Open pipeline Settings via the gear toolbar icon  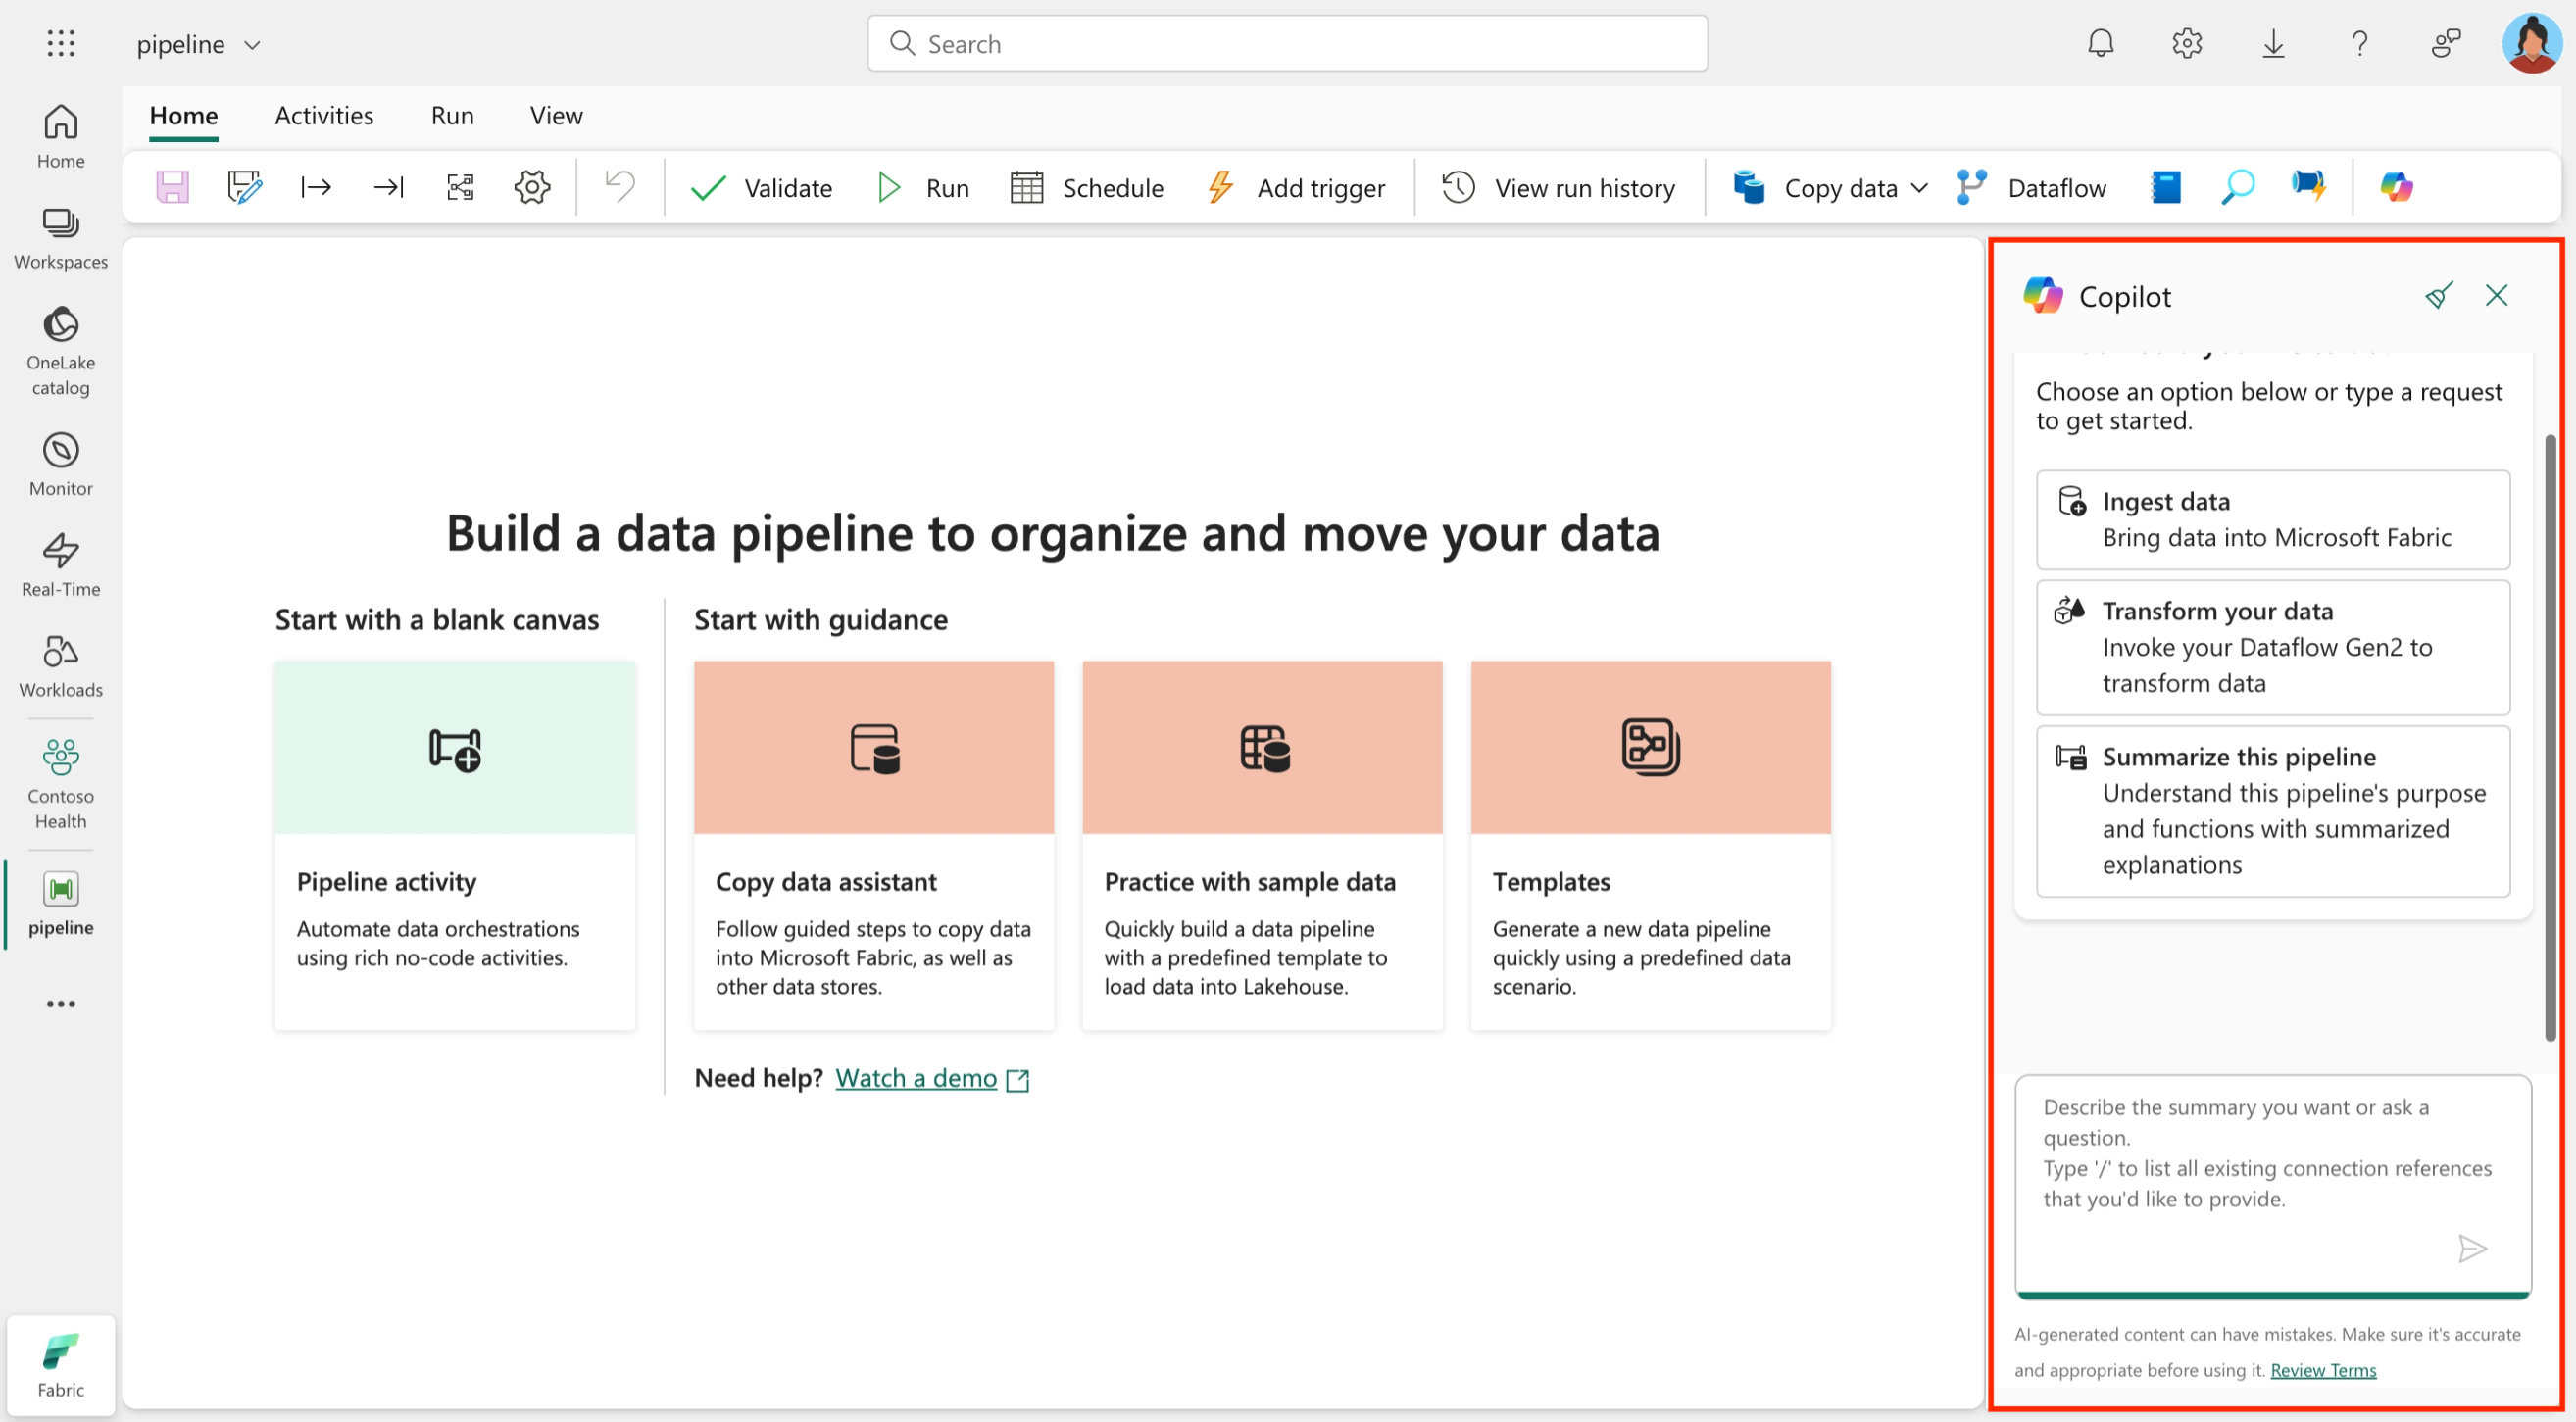(x=532, y=187)
